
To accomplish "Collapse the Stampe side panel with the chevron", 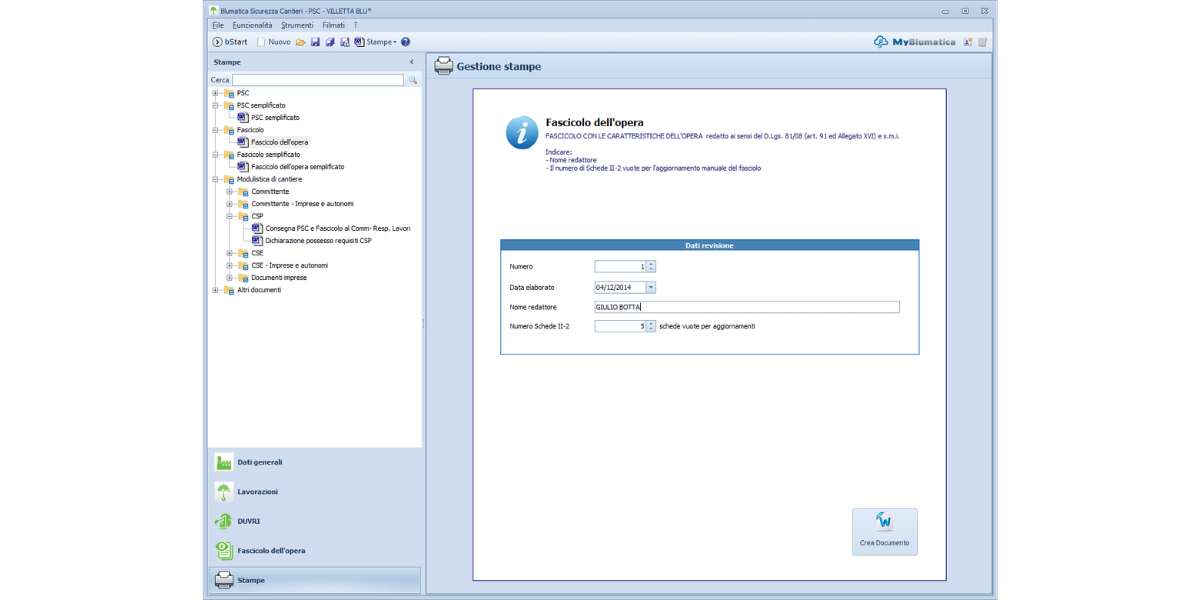I will click(412, 62).
